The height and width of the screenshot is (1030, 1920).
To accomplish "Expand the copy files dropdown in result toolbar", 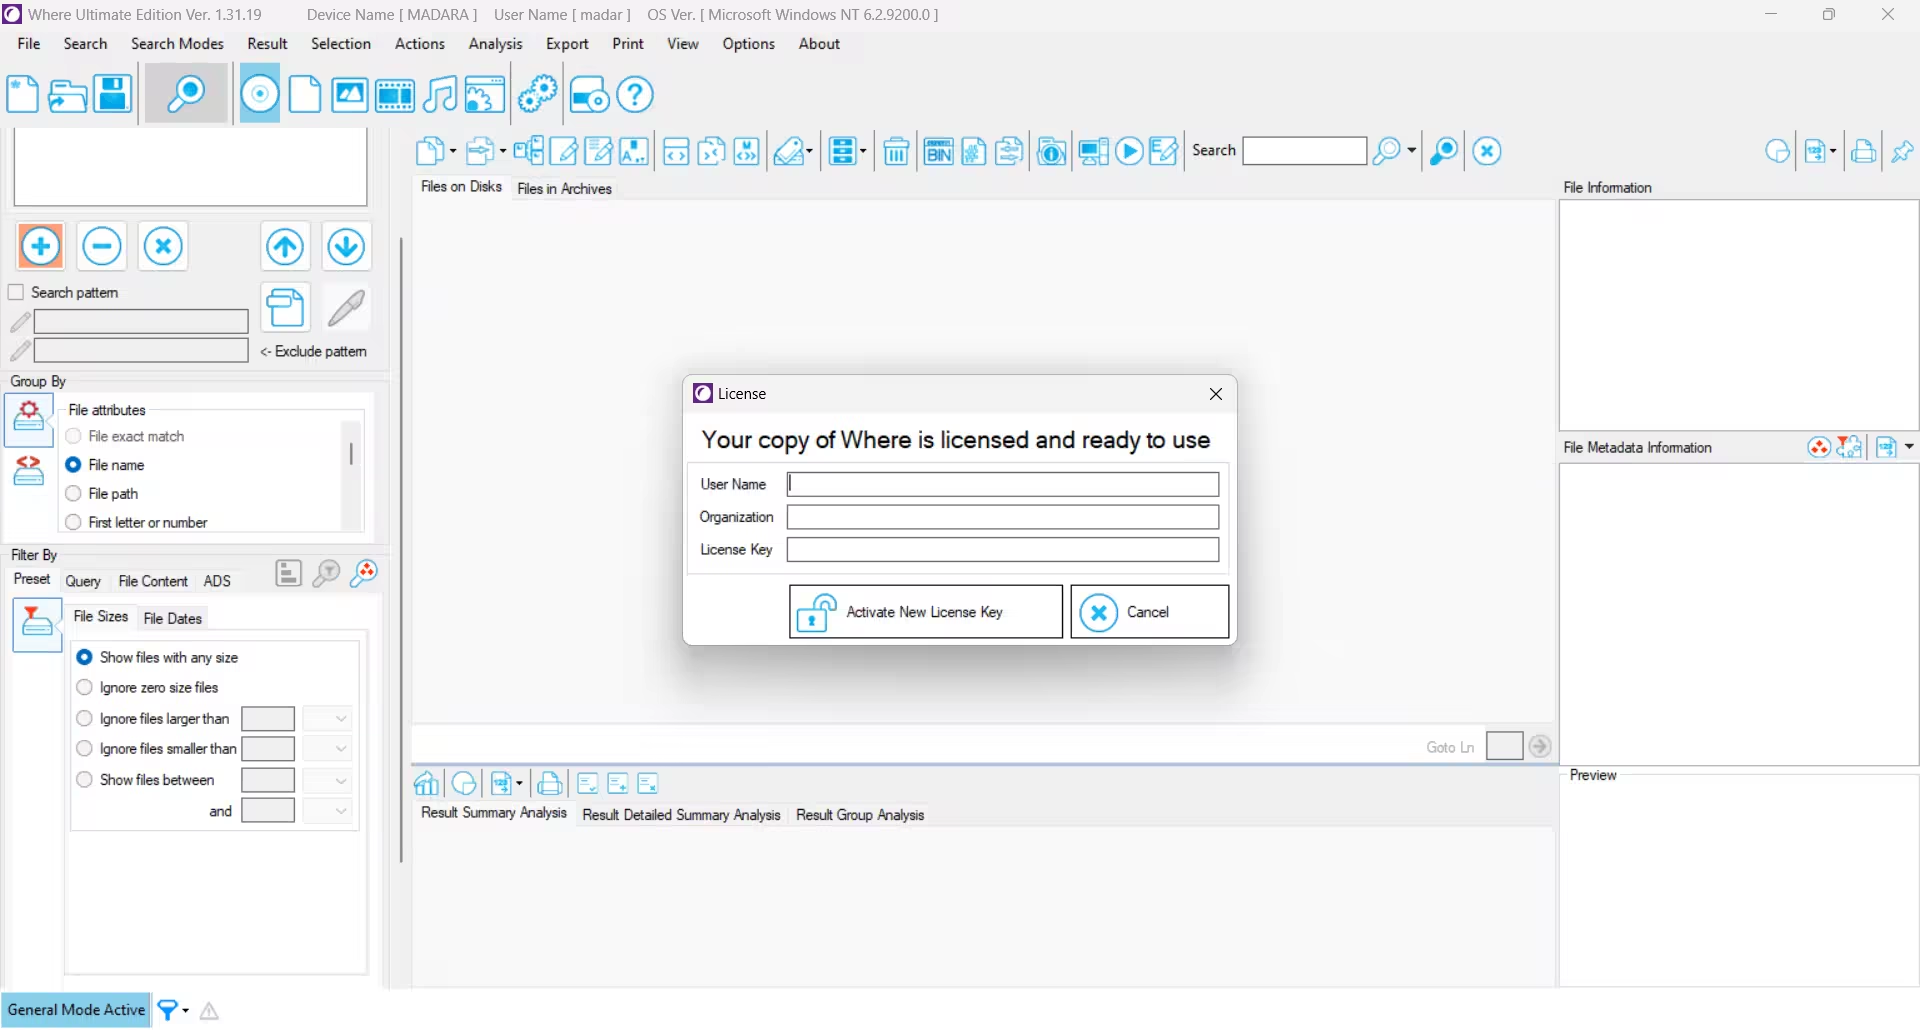I will click(453, 151).
